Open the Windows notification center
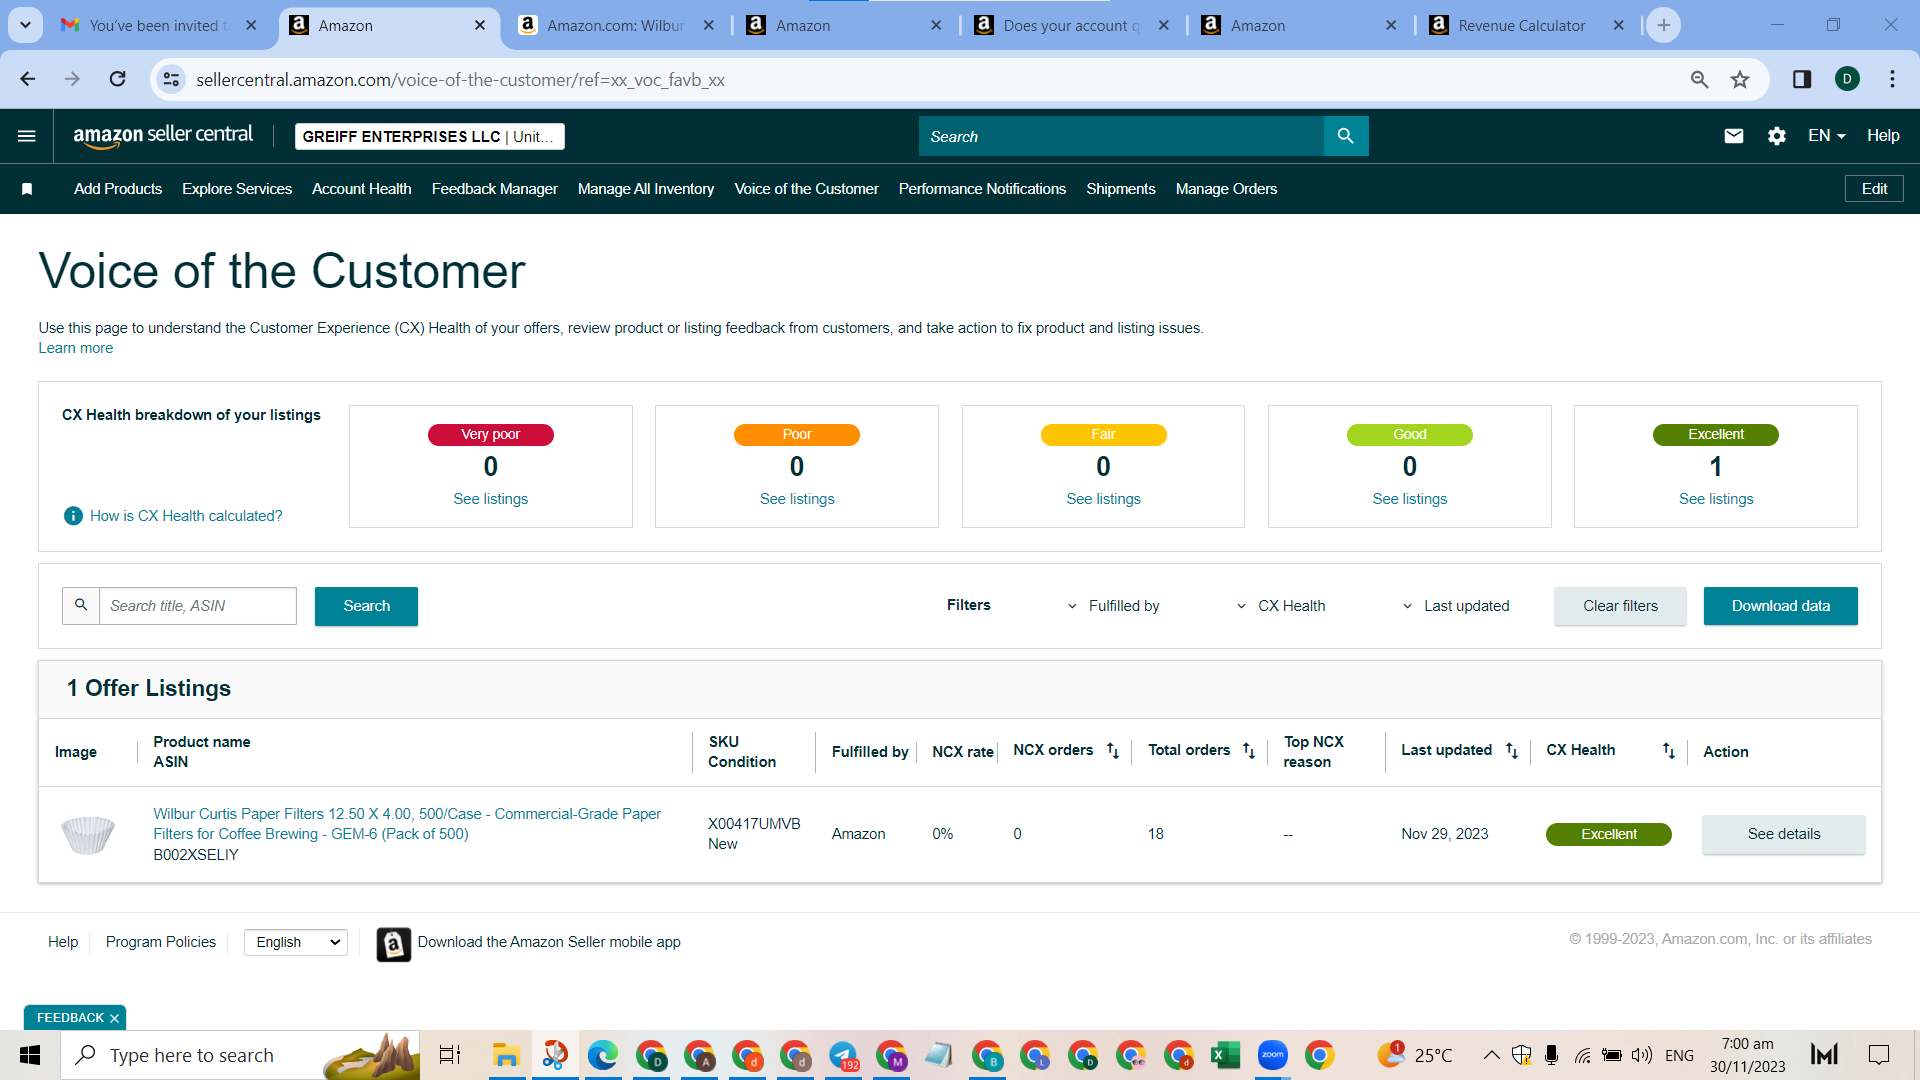Image resolution: width=1920 pixels, height=1080 pixels. (x=1880, y=1055)
